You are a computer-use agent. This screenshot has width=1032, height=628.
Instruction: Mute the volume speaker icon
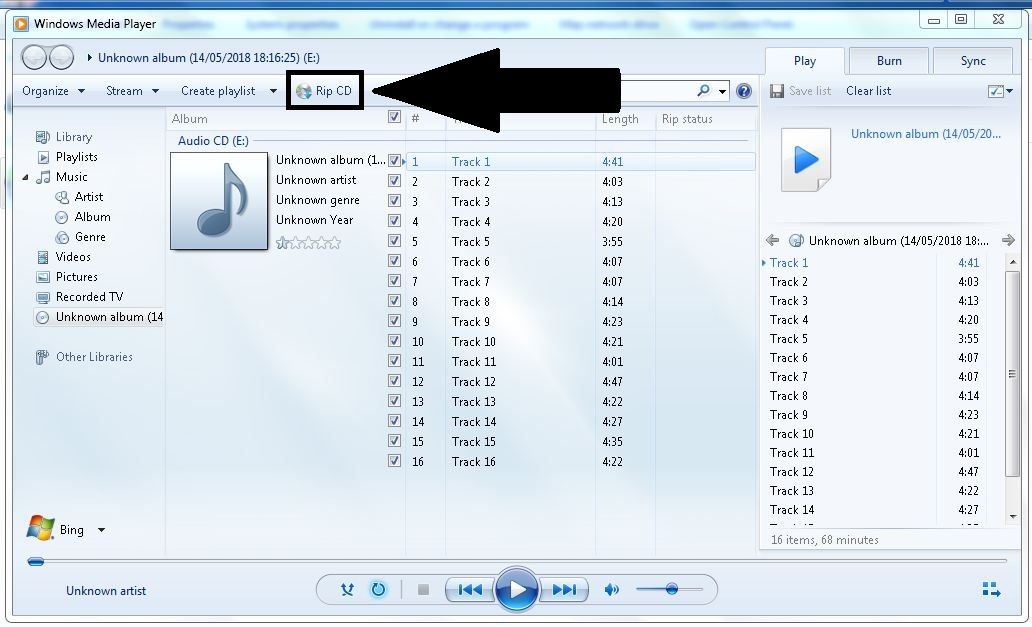pyautogui.click(x=611, y=589)
